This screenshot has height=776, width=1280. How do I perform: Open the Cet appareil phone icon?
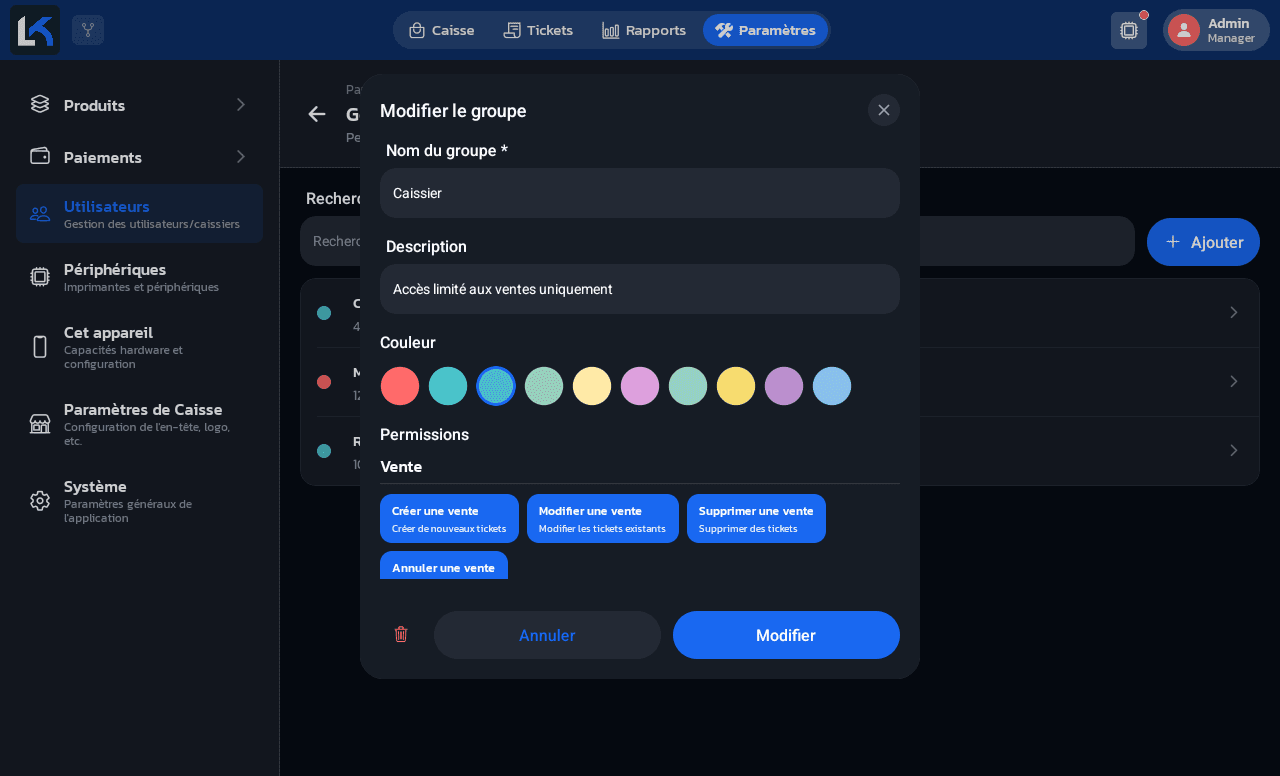(40, 347)
